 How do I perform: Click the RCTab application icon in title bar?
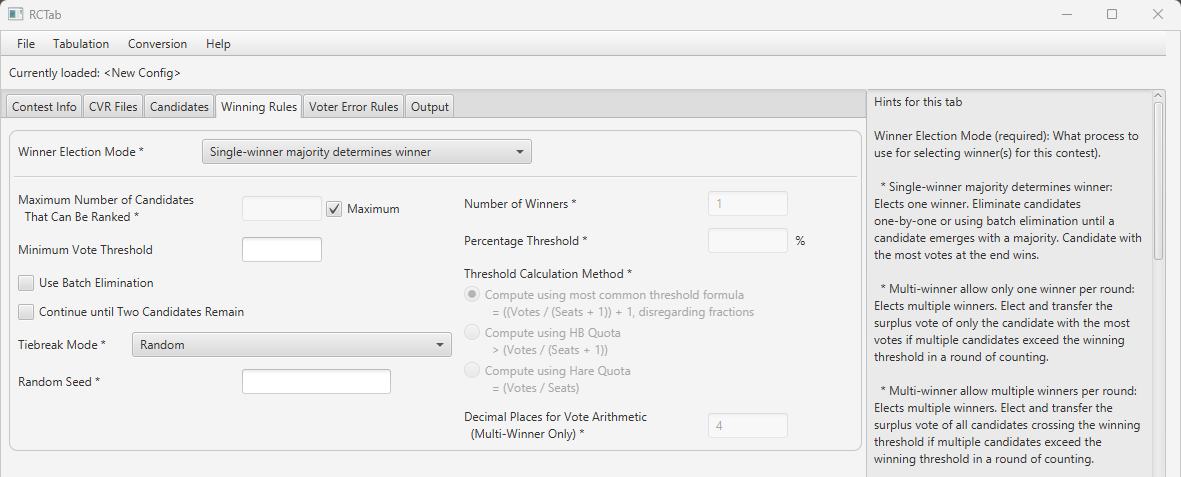(x=15, y=14)
